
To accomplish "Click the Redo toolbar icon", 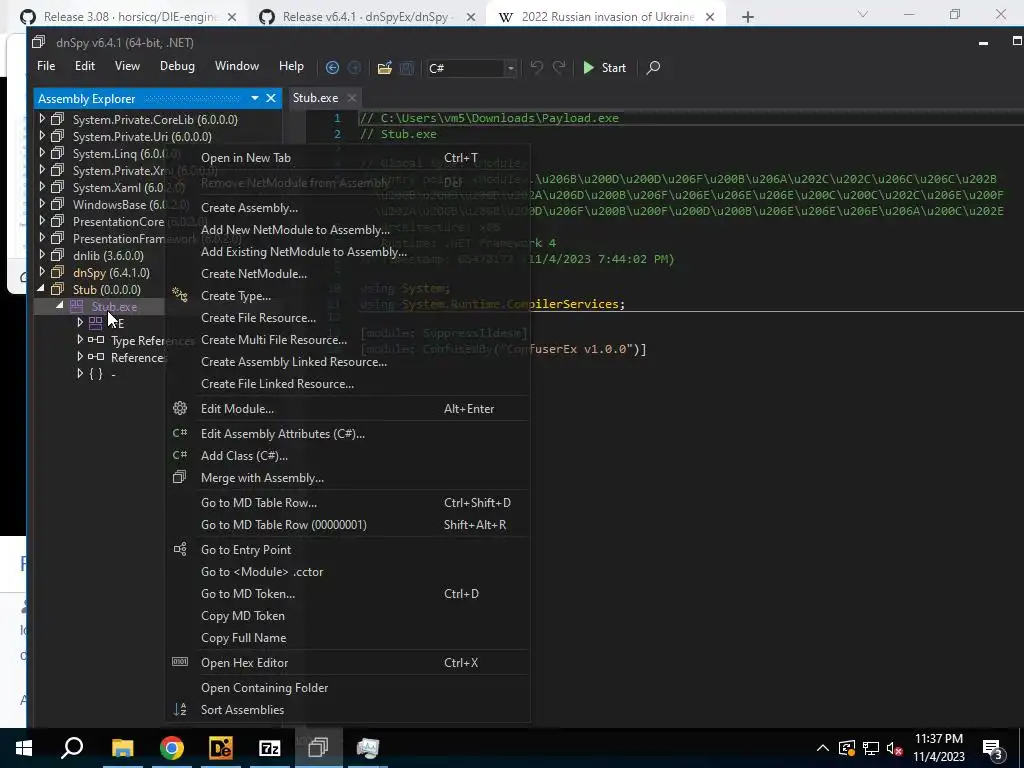I will point(559,67).
